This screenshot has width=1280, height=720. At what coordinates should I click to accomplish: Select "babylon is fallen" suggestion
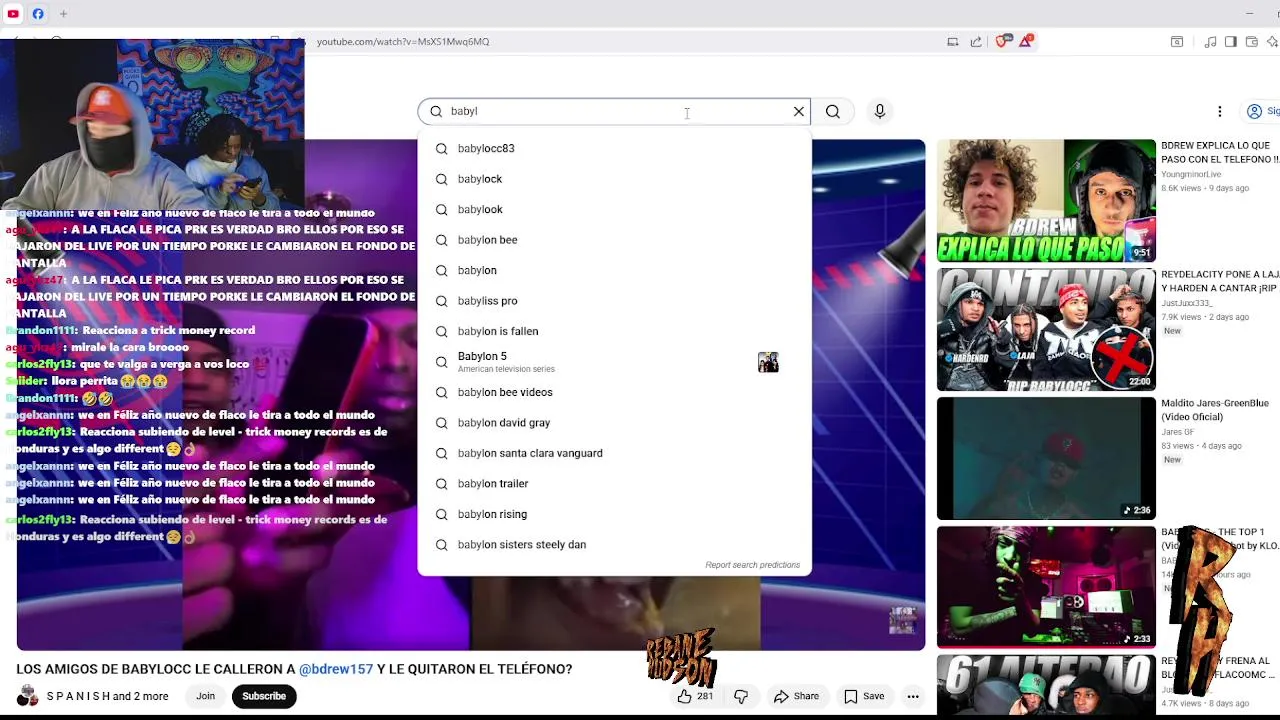tap(614, 331)
